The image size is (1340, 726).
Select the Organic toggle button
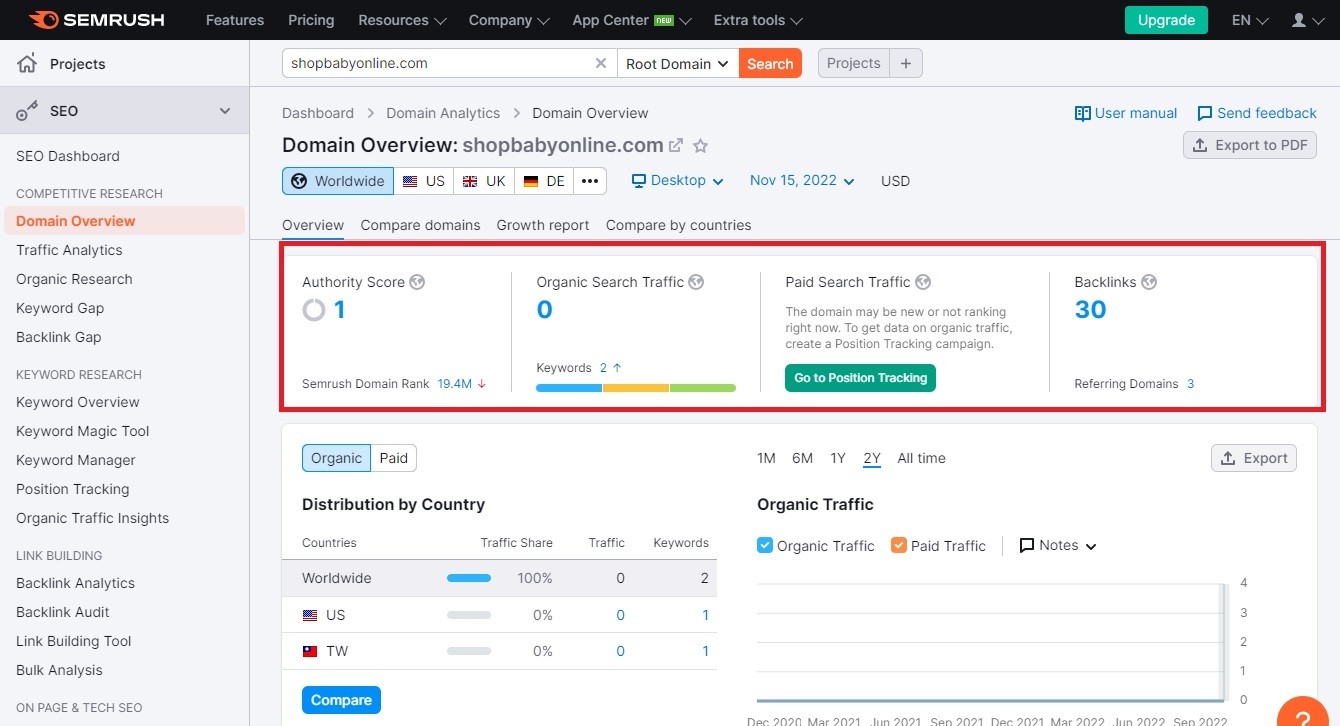[336, 458]
